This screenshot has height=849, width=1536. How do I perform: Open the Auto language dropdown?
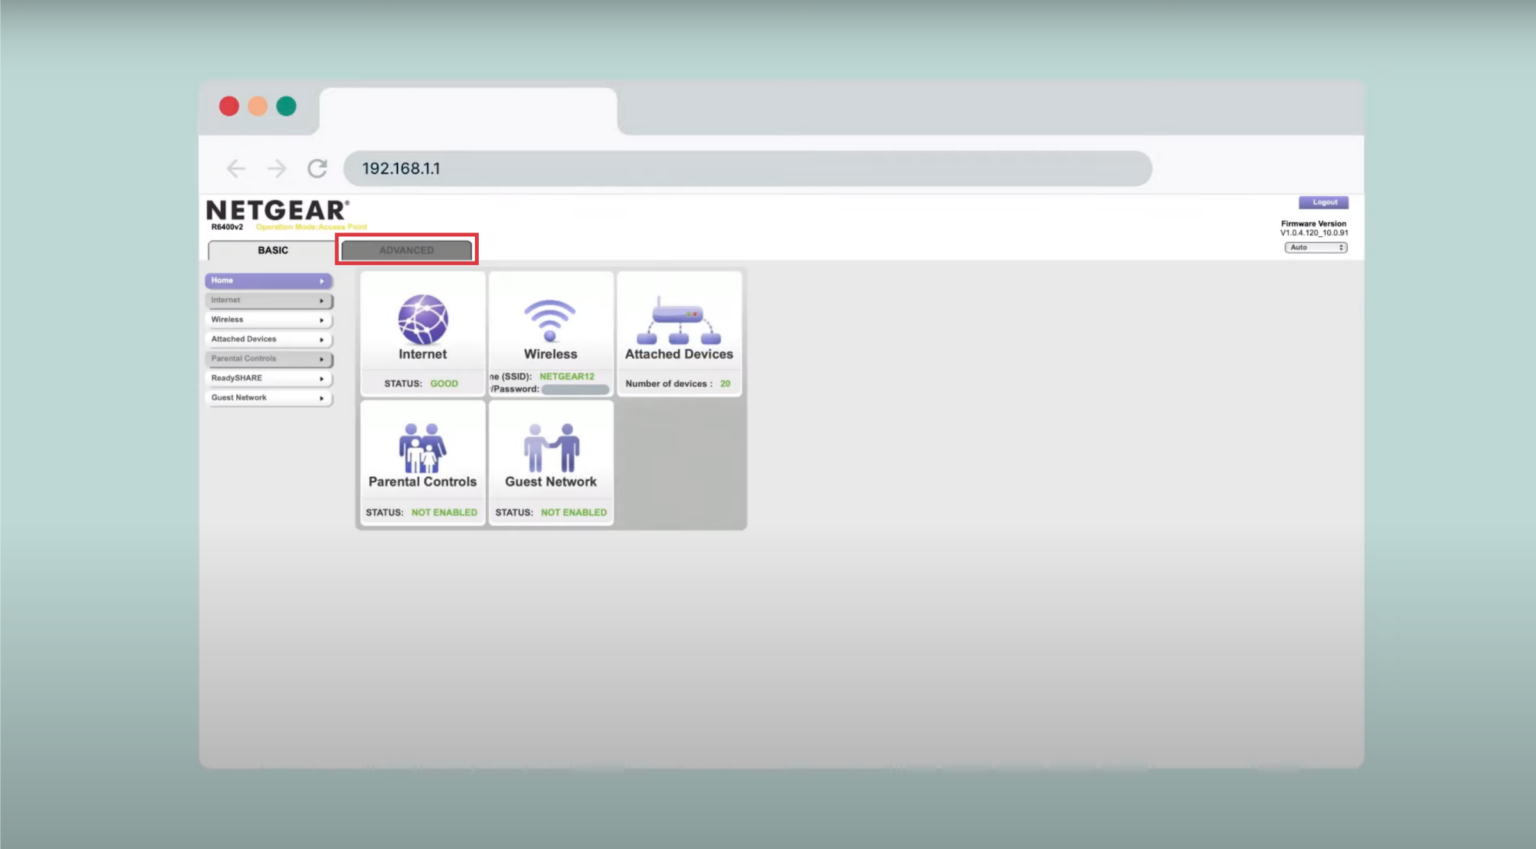point(1315,247)
